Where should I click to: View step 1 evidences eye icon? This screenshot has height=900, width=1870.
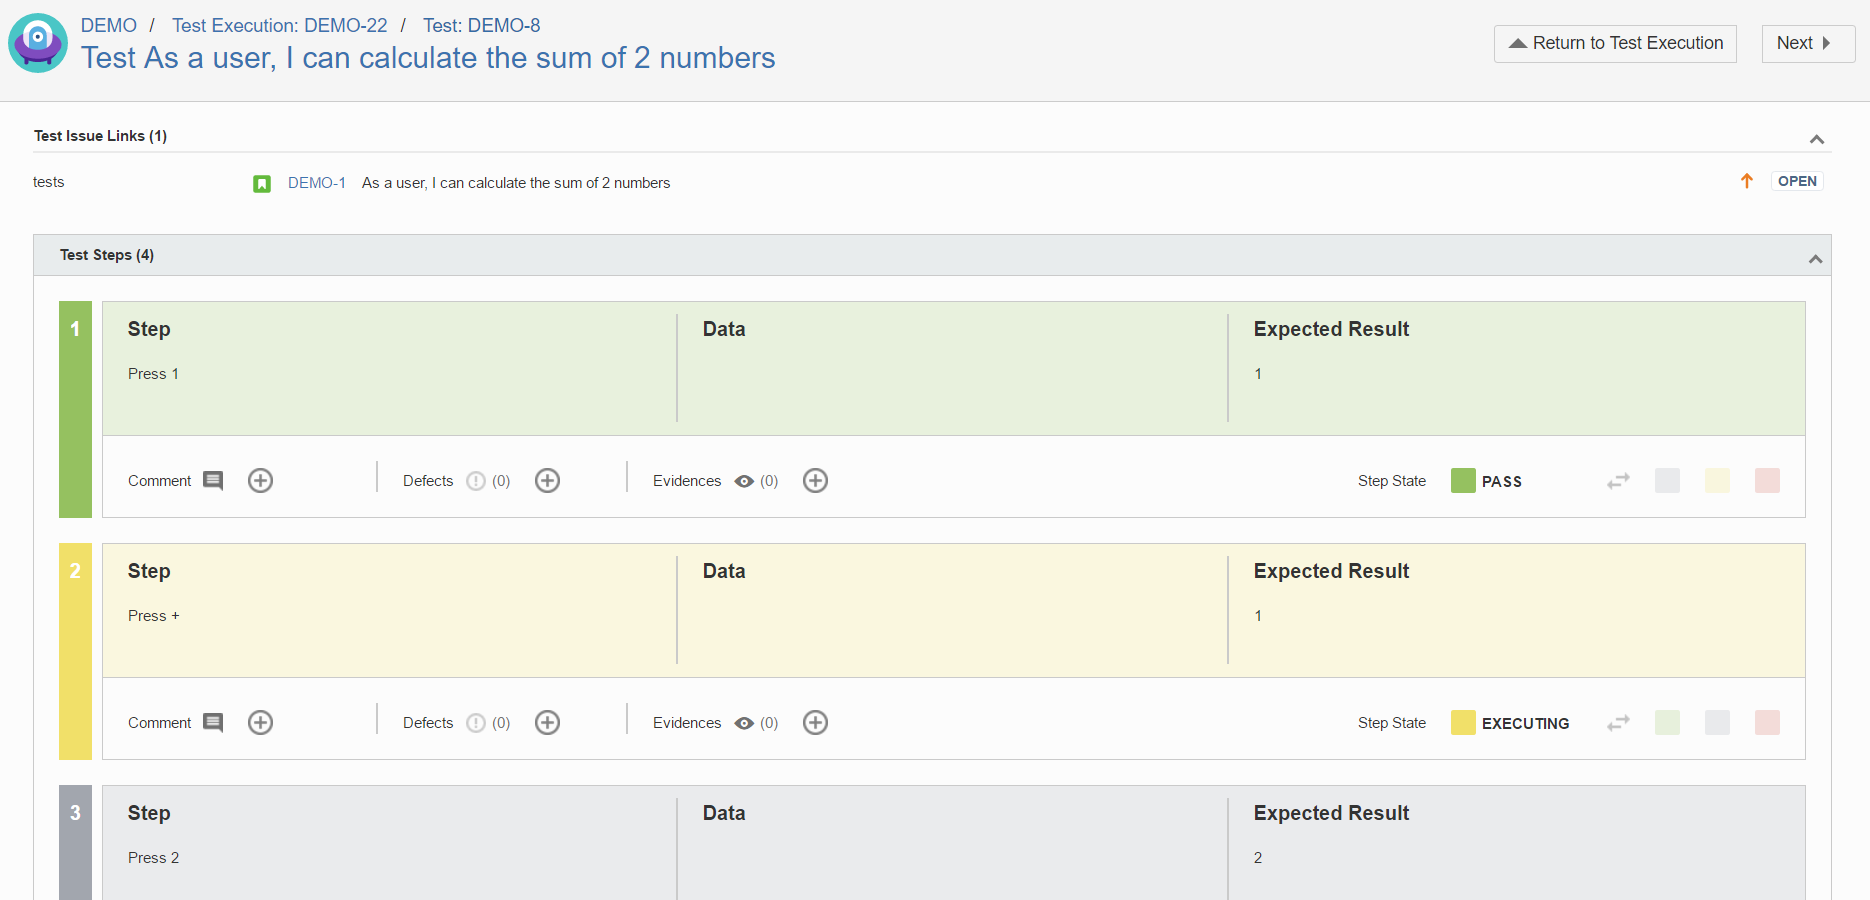coord(744,481)
